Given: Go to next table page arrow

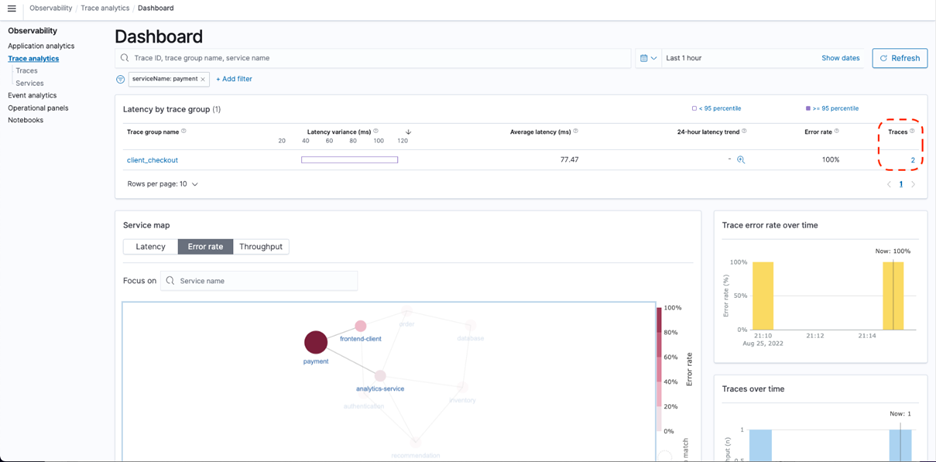Looking at the screenshot, I should 913,184.
